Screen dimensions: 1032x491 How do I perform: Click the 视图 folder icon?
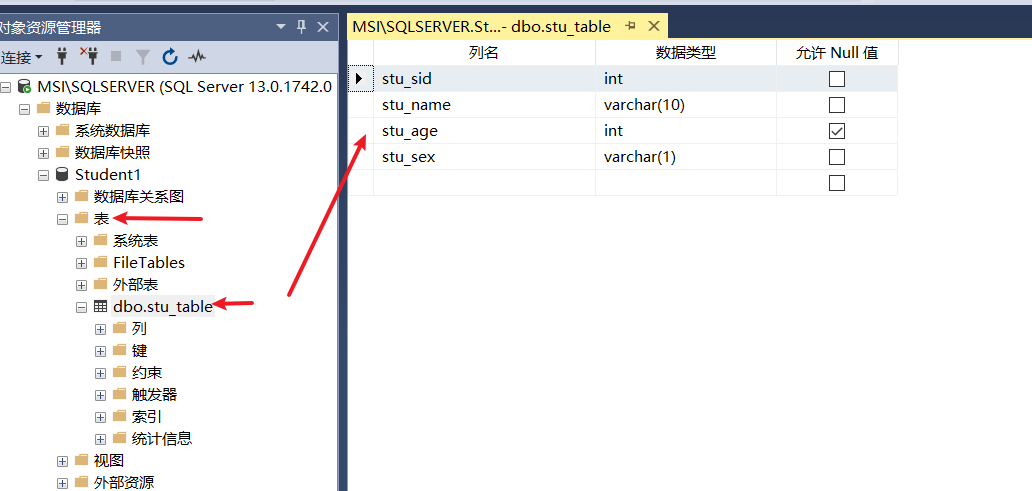[x=81, y=459]
